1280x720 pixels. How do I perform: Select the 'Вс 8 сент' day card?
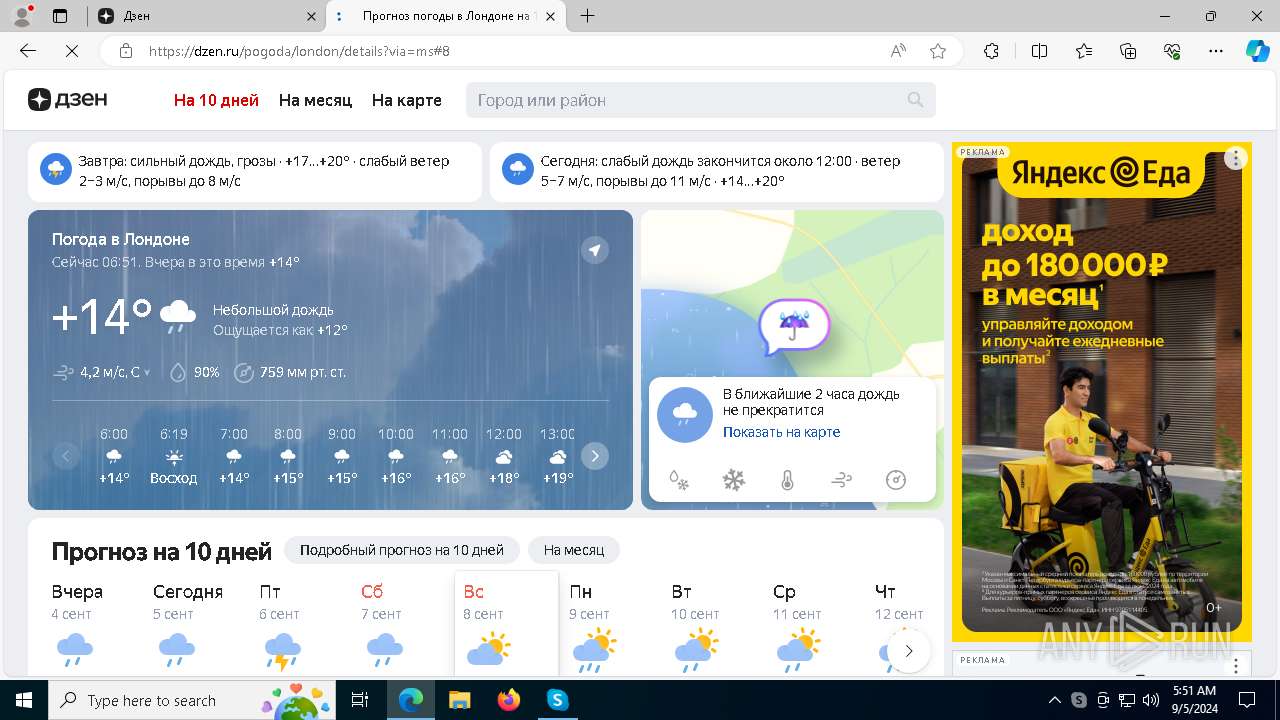(x=506, y=623)
